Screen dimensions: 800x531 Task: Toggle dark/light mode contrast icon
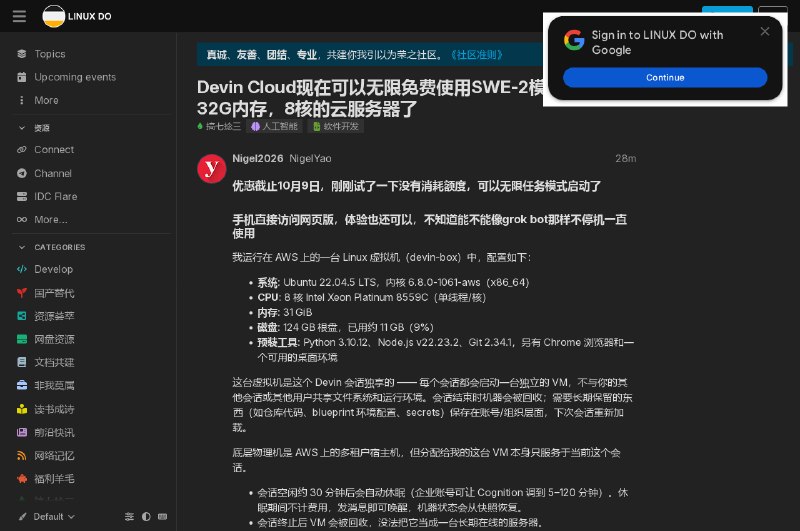click(x=146, y=517)
